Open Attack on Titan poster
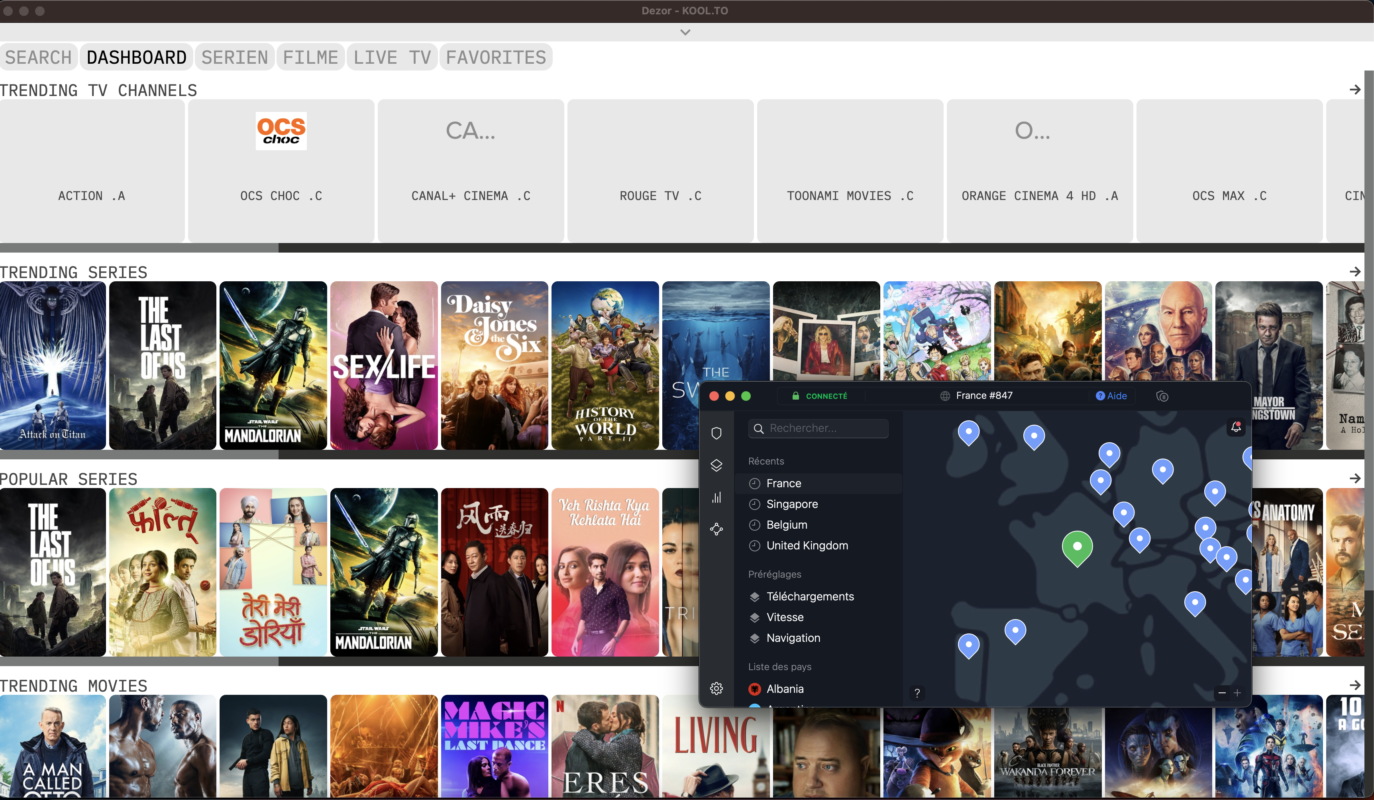This screenshot has width=1374, height=800. coord(53,365)
